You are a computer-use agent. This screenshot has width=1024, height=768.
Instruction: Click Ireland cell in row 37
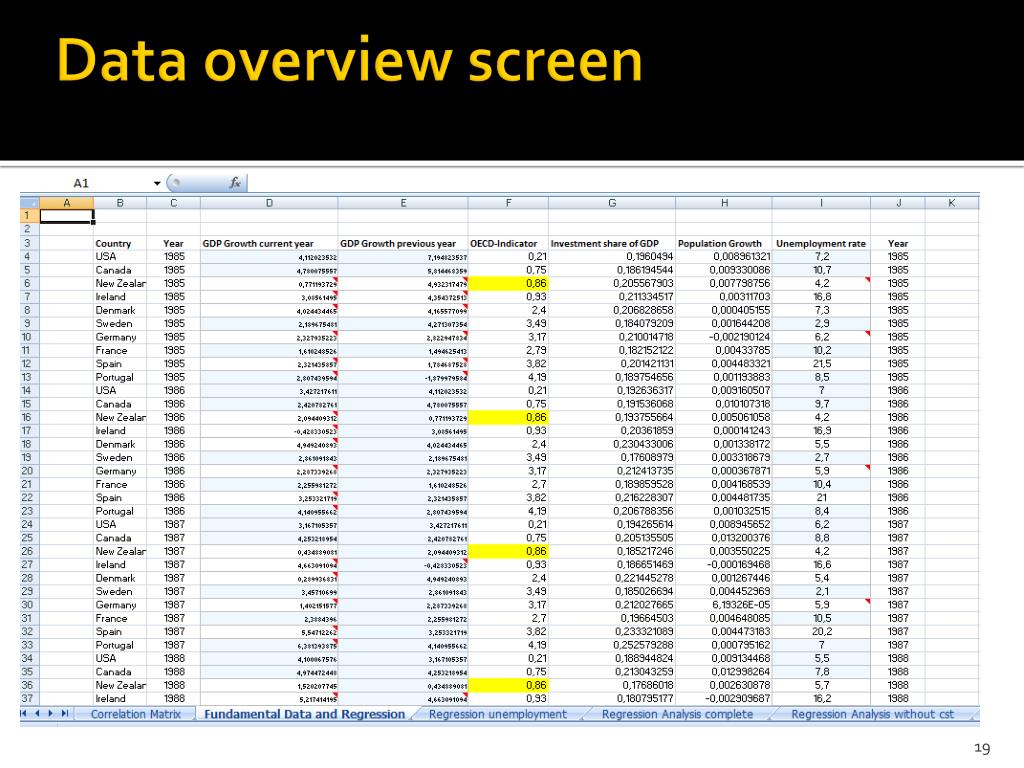(120, 699)
